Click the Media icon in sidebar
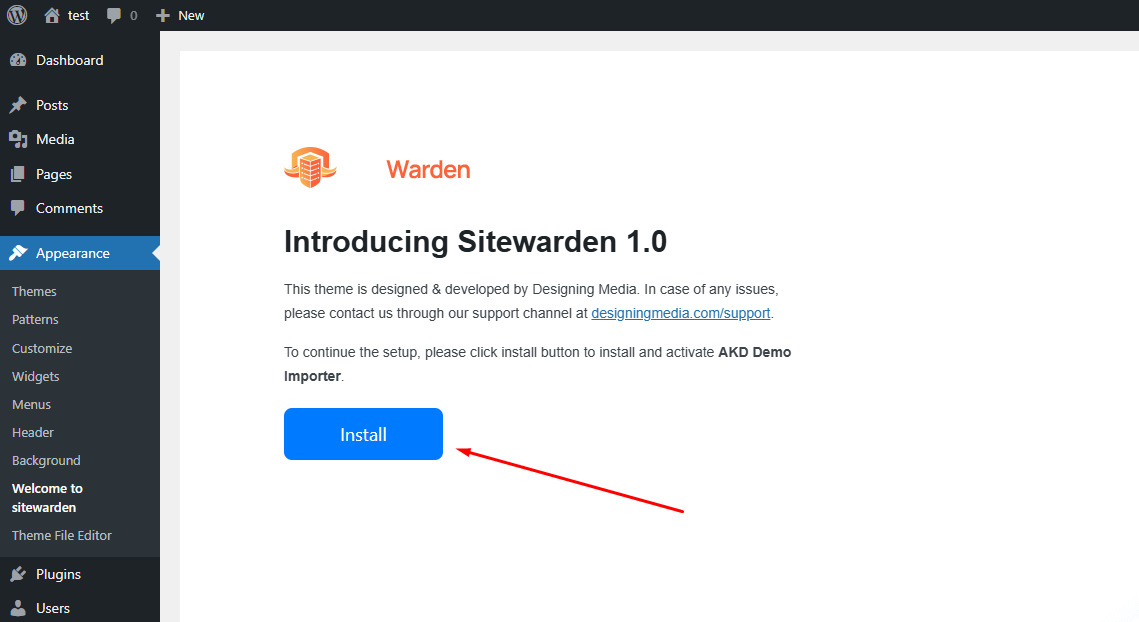Viewport: 1139px width, 622px height. point(18,140)
